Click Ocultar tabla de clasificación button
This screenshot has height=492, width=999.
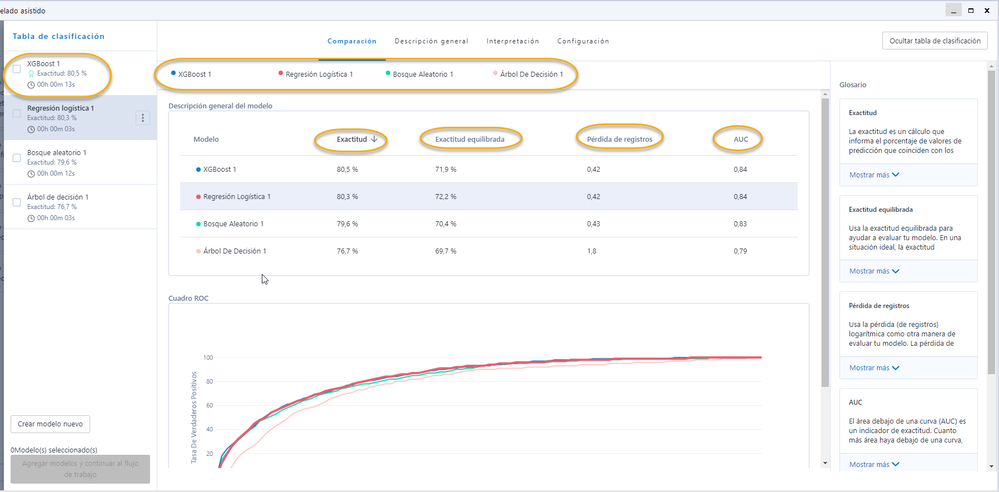[x=935, y=41]
